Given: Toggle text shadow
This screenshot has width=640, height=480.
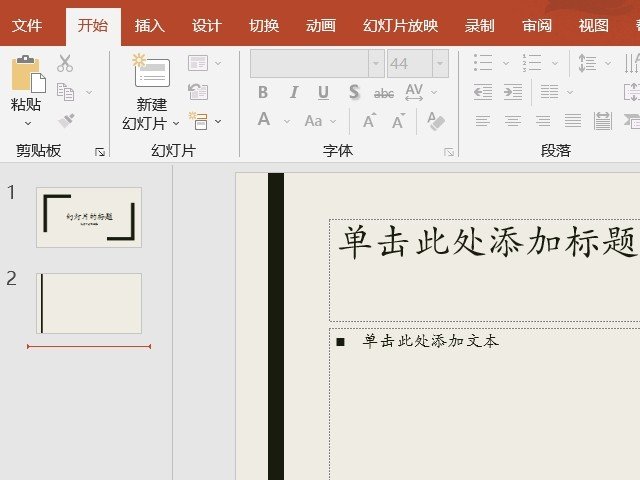Looking at the screenshot, I should [354, 92].
